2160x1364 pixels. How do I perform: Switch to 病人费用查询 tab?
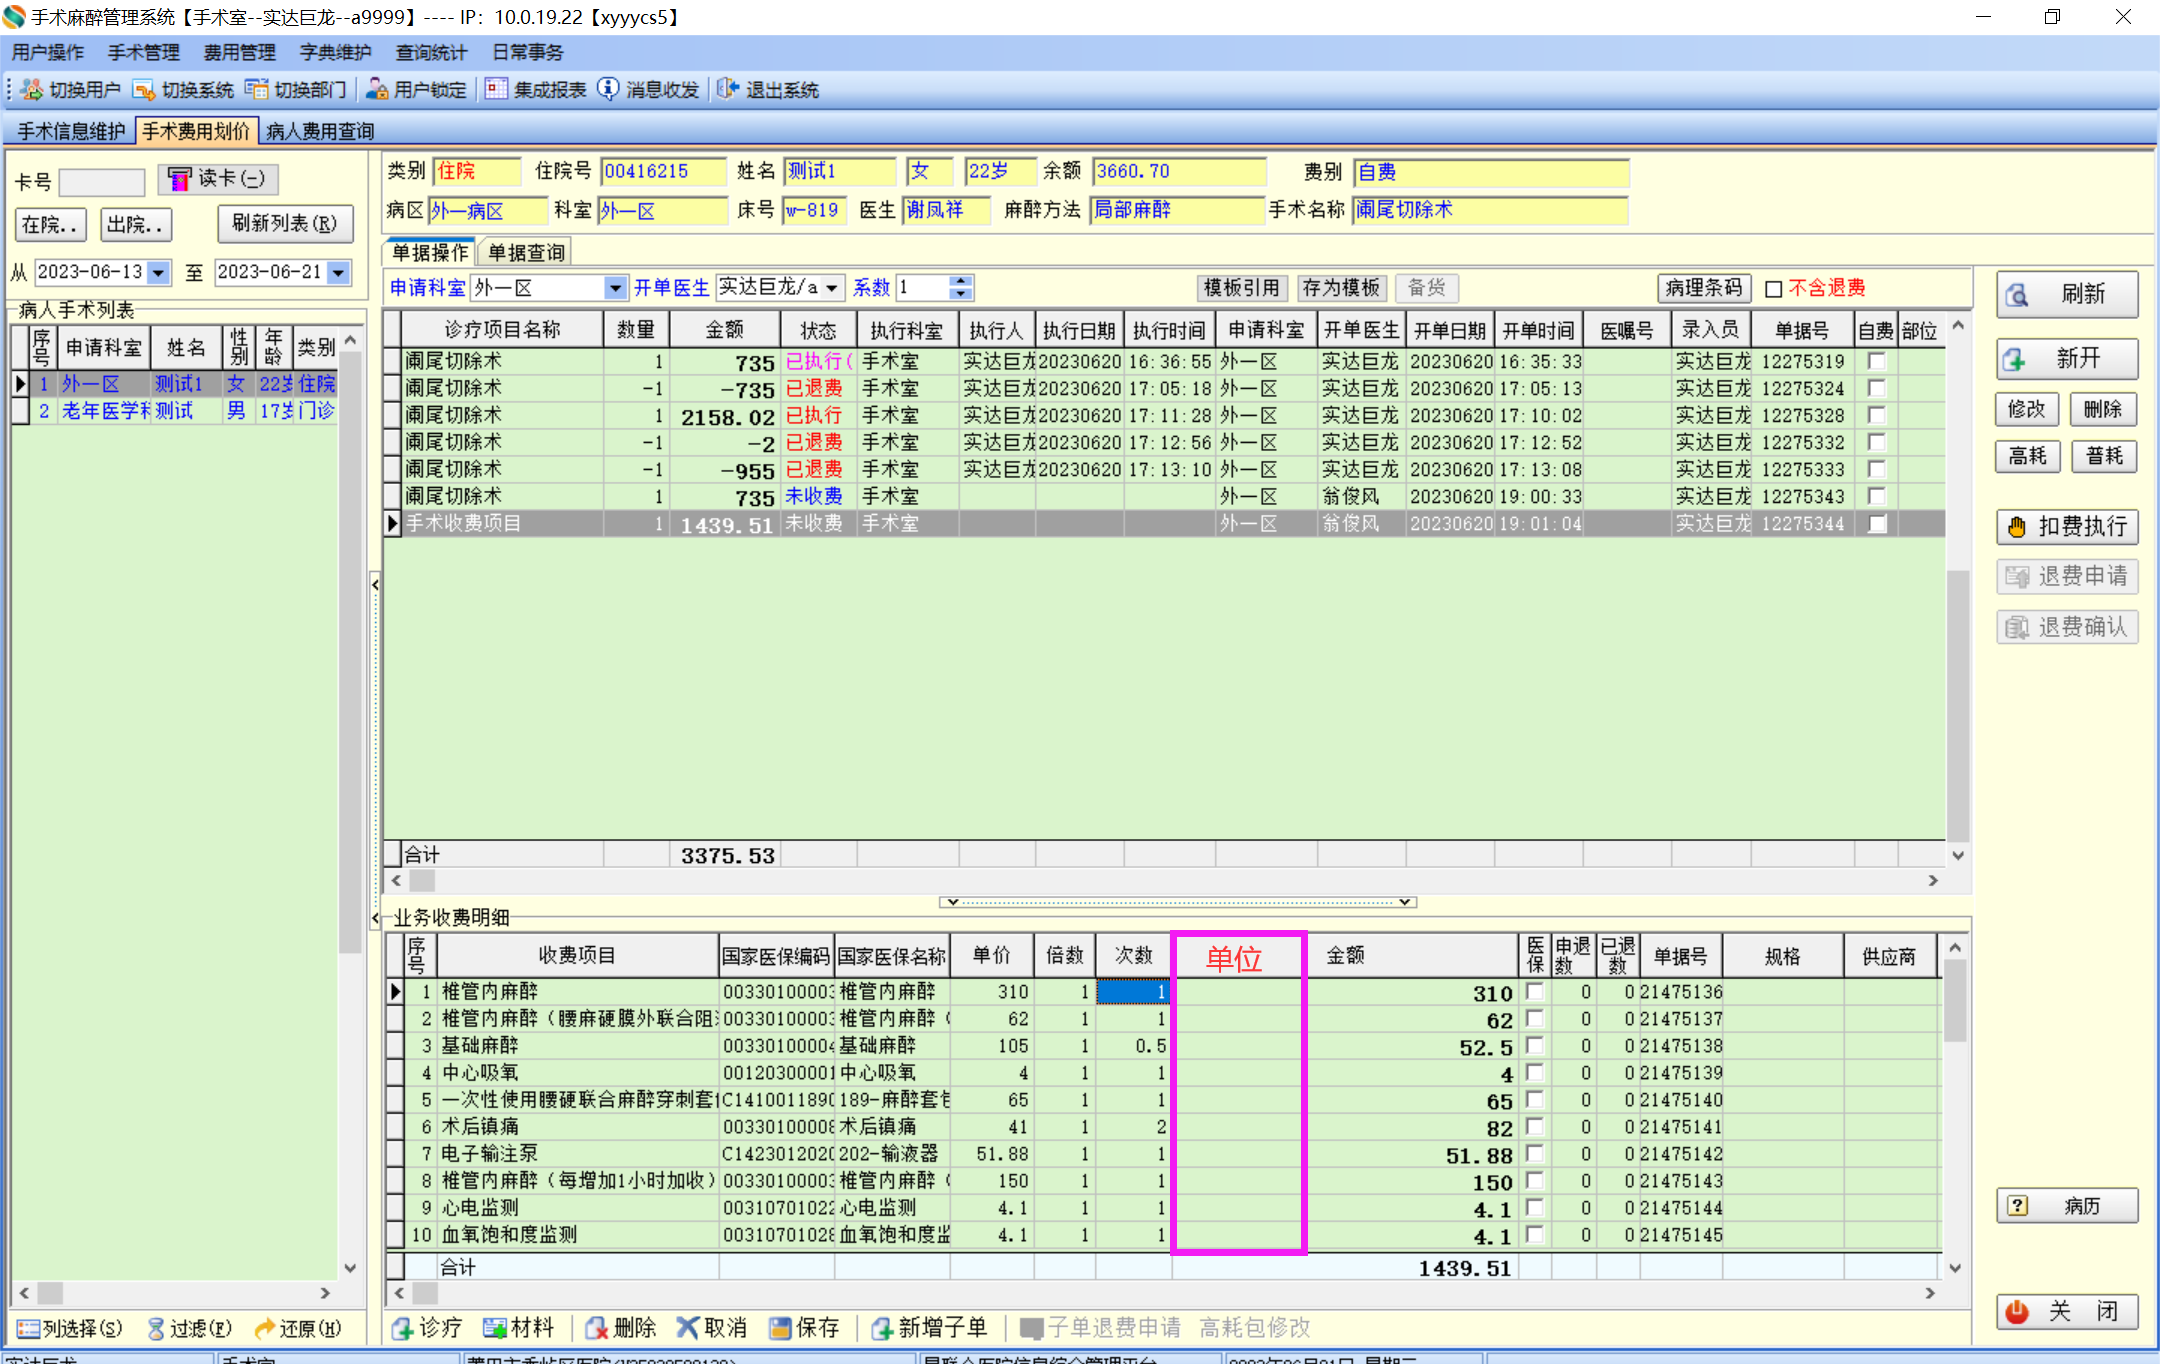coord(320,131)
